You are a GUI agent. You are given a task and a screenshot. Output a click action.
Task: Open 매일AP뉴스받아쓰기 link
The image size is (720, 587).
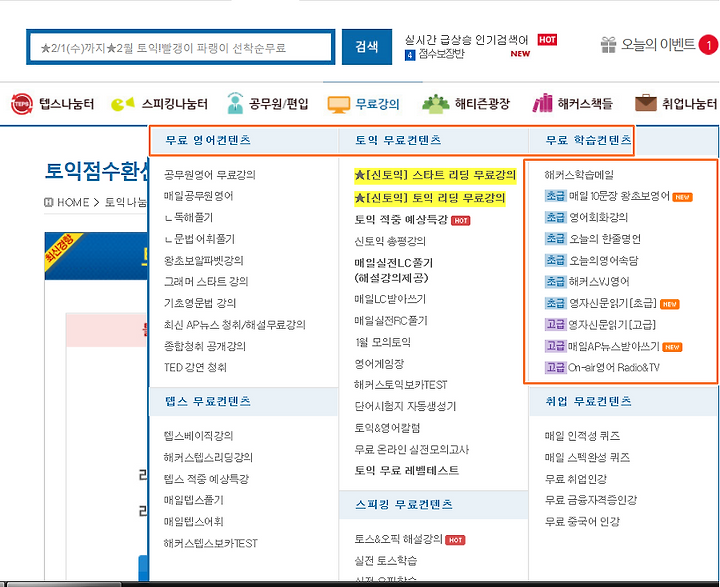[614, 347]
